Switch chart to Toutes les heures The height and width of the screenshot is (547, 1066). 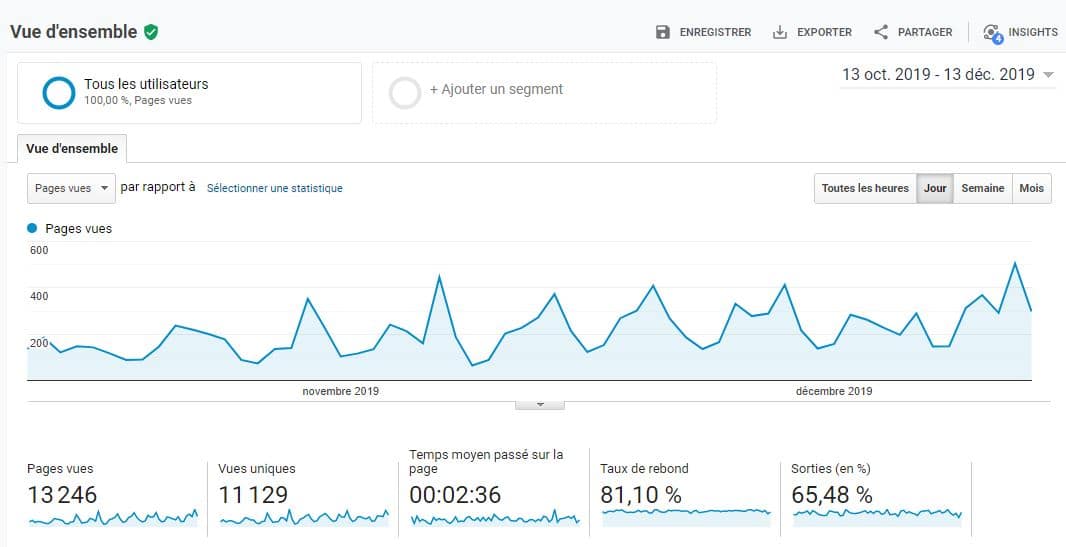click(865, 188)
